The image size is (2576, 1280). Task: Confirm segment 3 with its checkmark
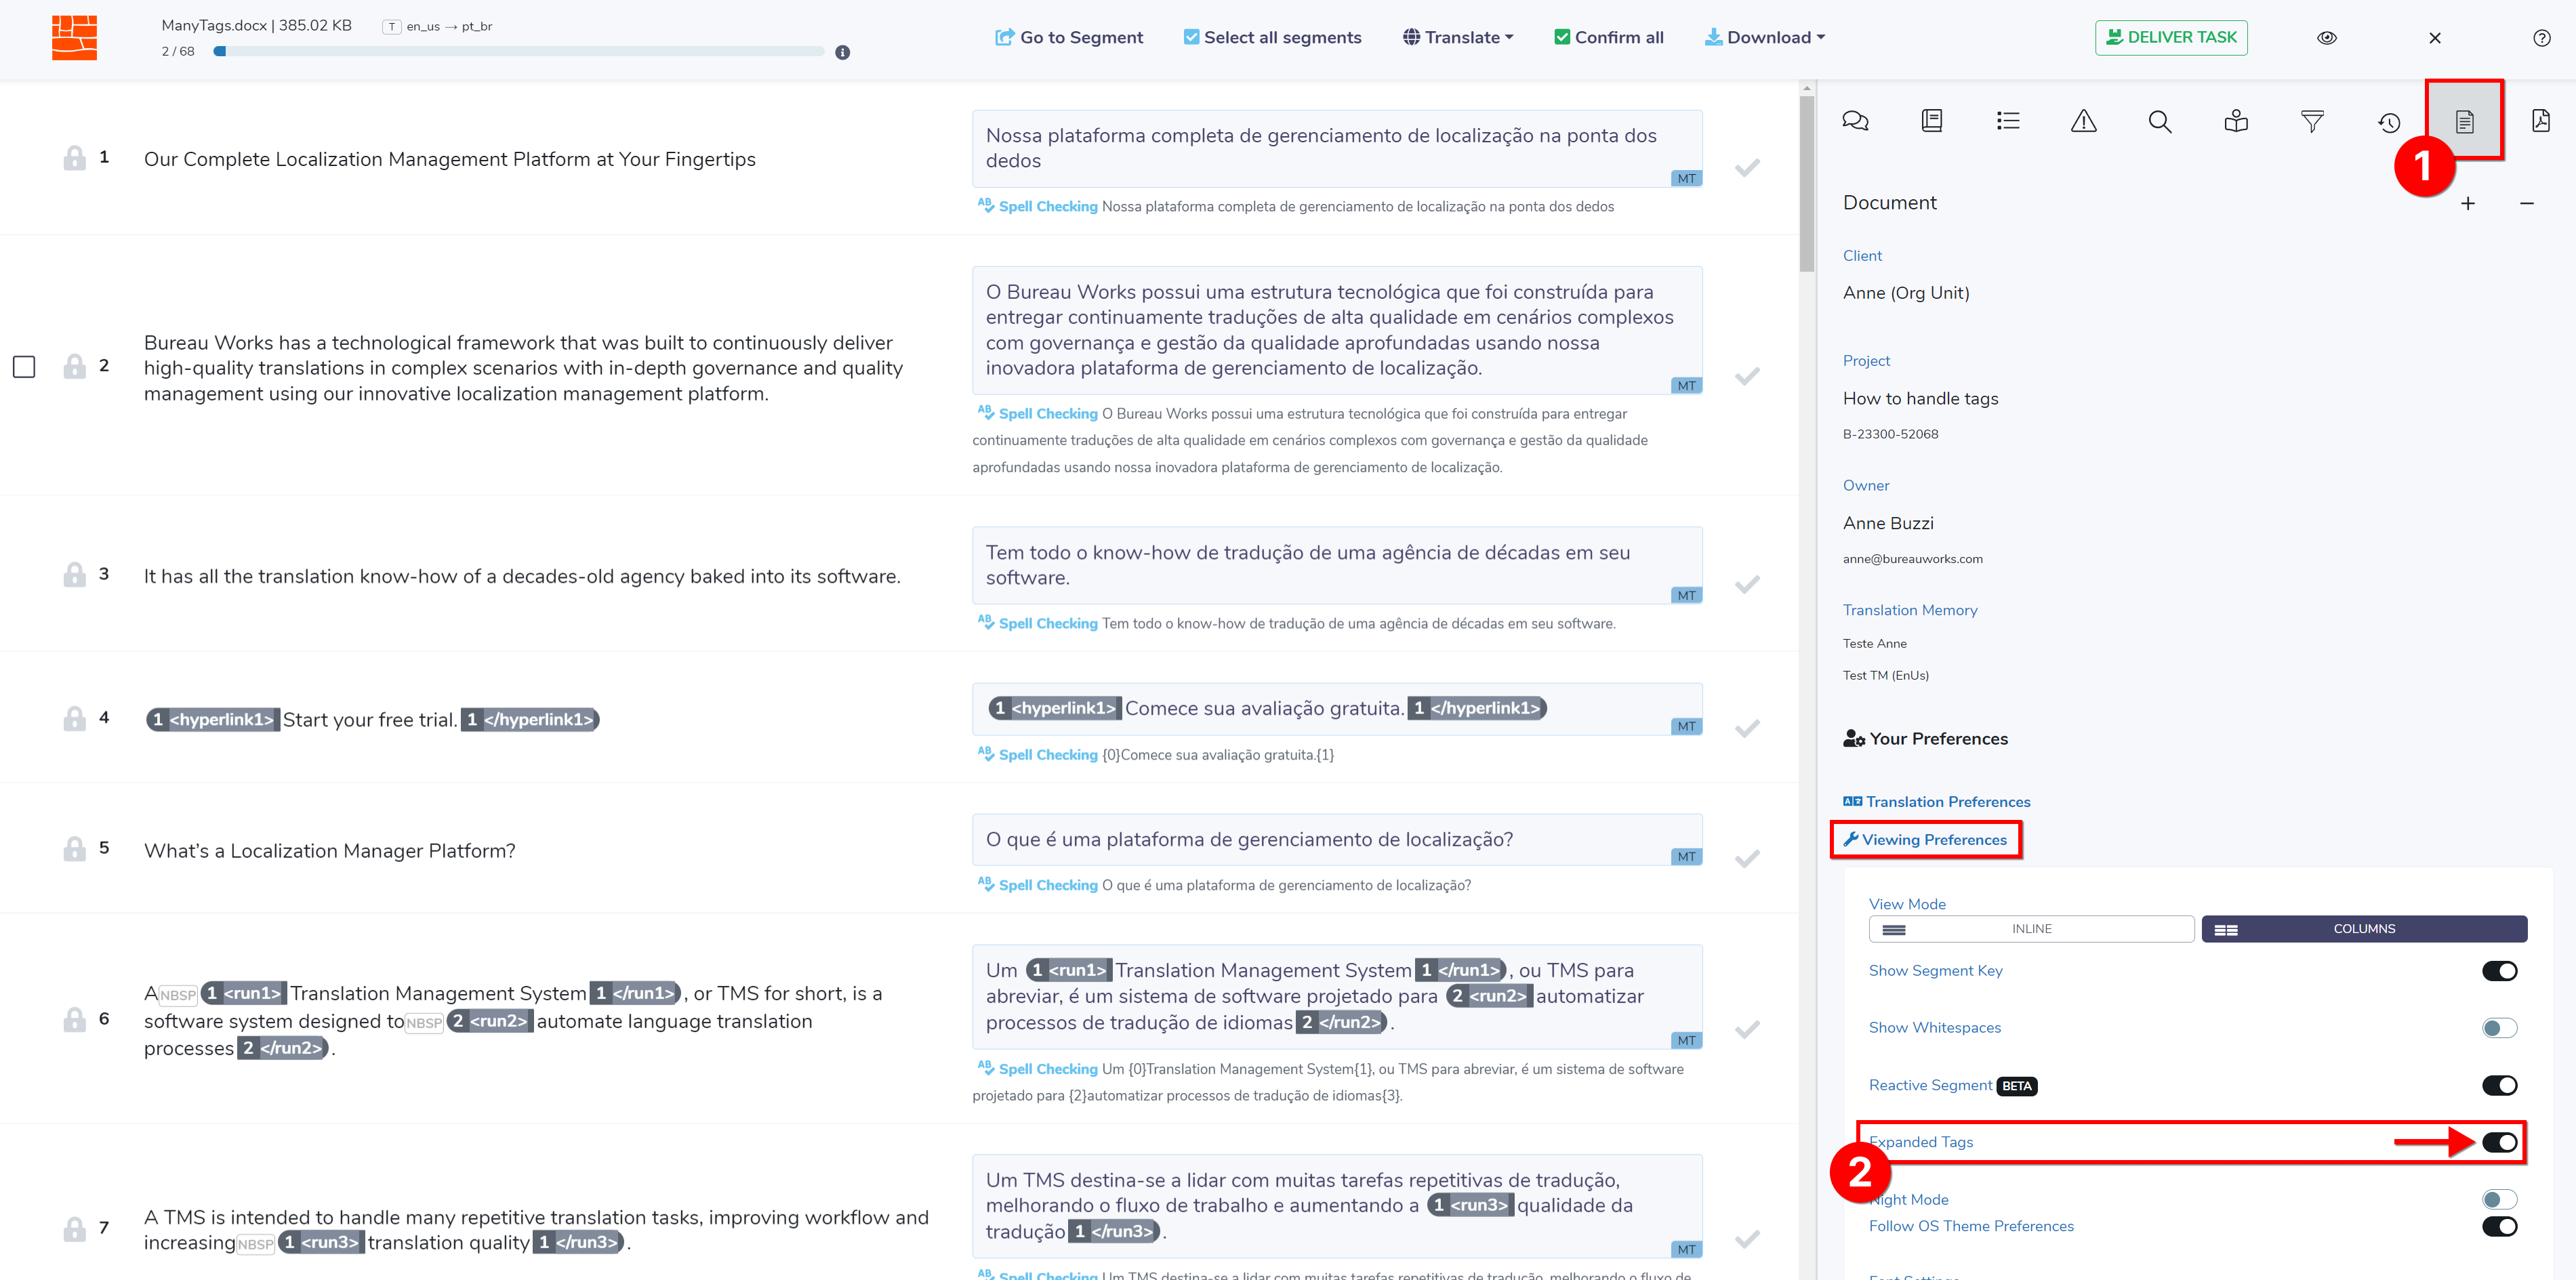pos(1747,584)
